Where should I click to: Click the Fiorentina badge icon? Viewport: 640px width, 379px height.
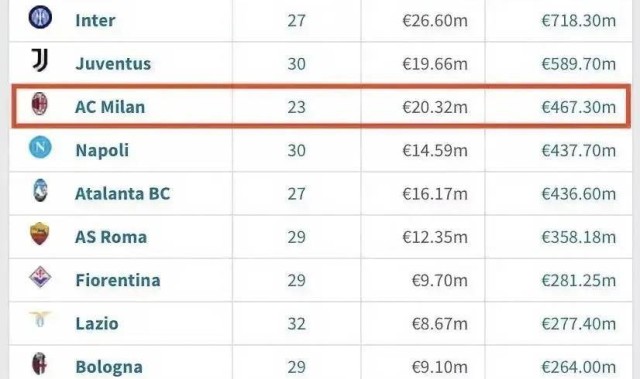pyautogui.click(x=40, y=277)
